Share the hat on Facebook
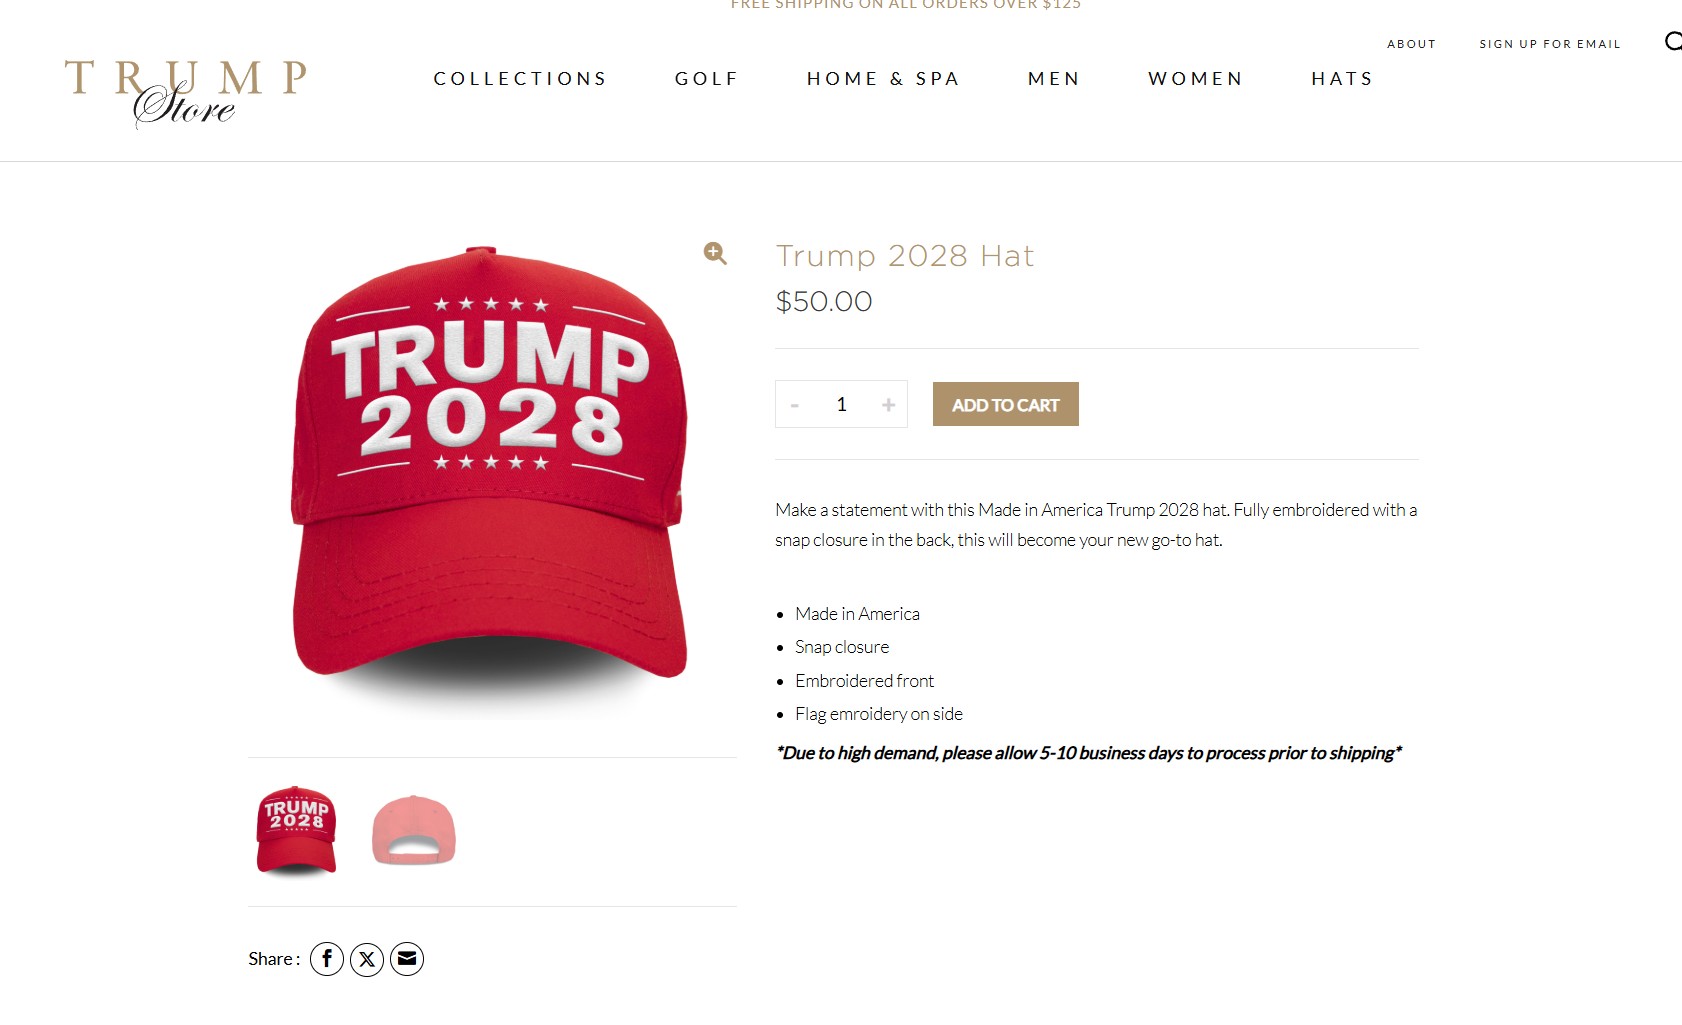This screenshot has height=1025, width=1682. click(327, 959)
